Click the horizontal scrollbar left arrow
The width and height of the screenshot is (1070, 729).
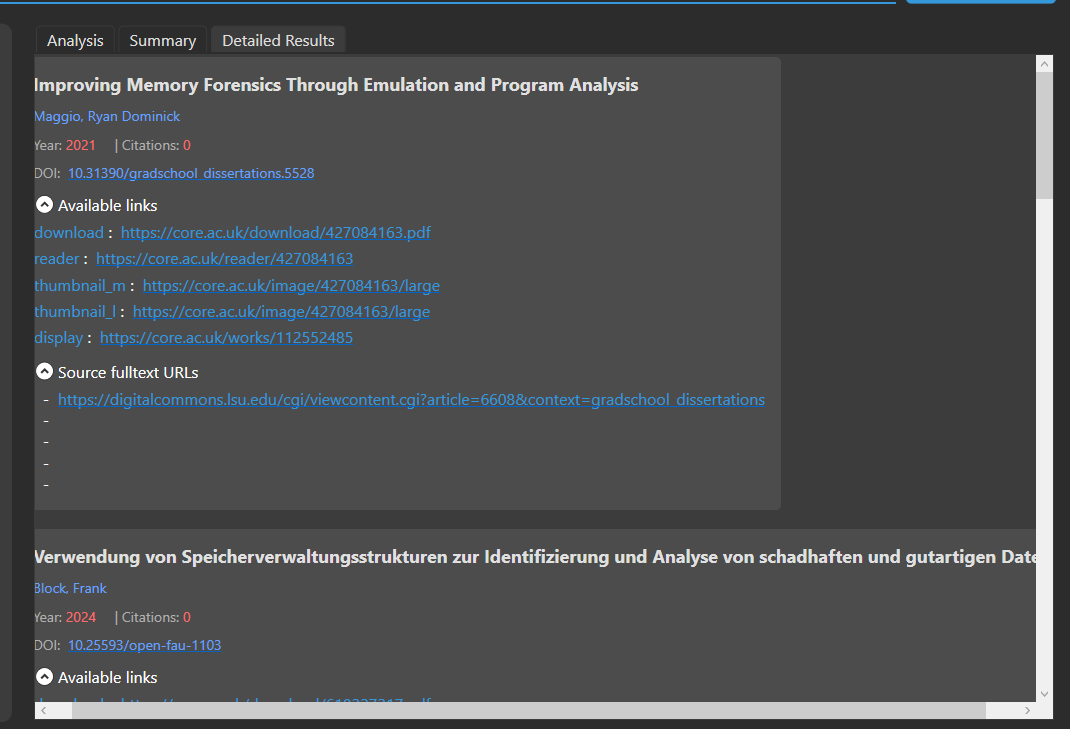coord(43,710)
